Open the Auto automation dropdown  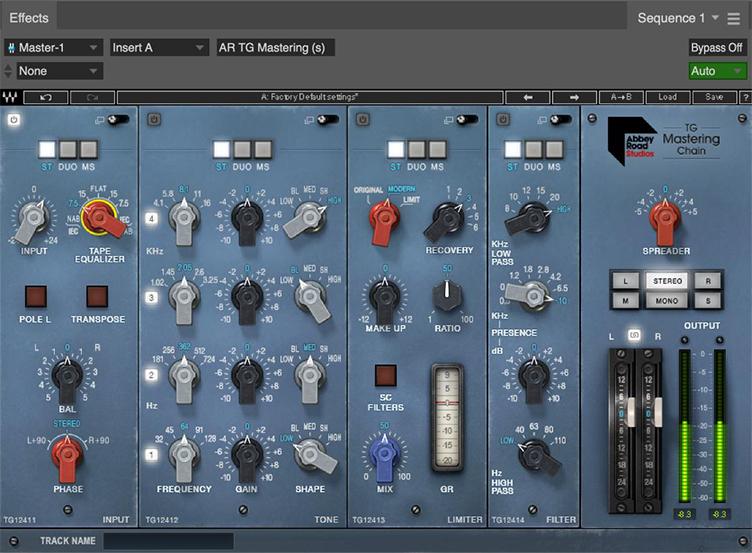717,71
